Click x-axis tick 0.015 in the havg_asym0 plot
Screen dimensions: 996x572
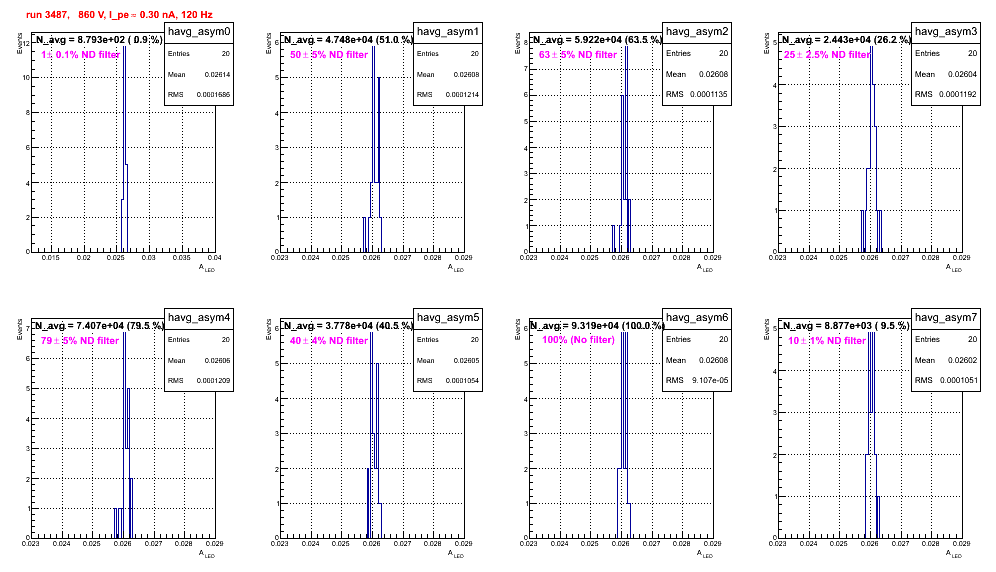pyautogui.click(x=51, y=258)
